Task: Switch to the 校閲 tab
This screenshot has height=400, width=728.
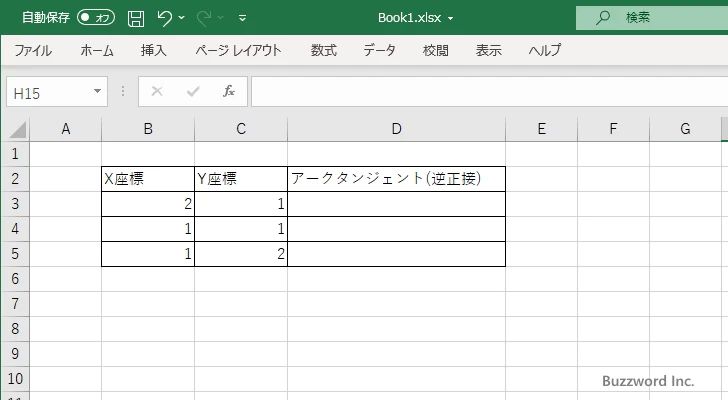Action: [x=436, y=50]
